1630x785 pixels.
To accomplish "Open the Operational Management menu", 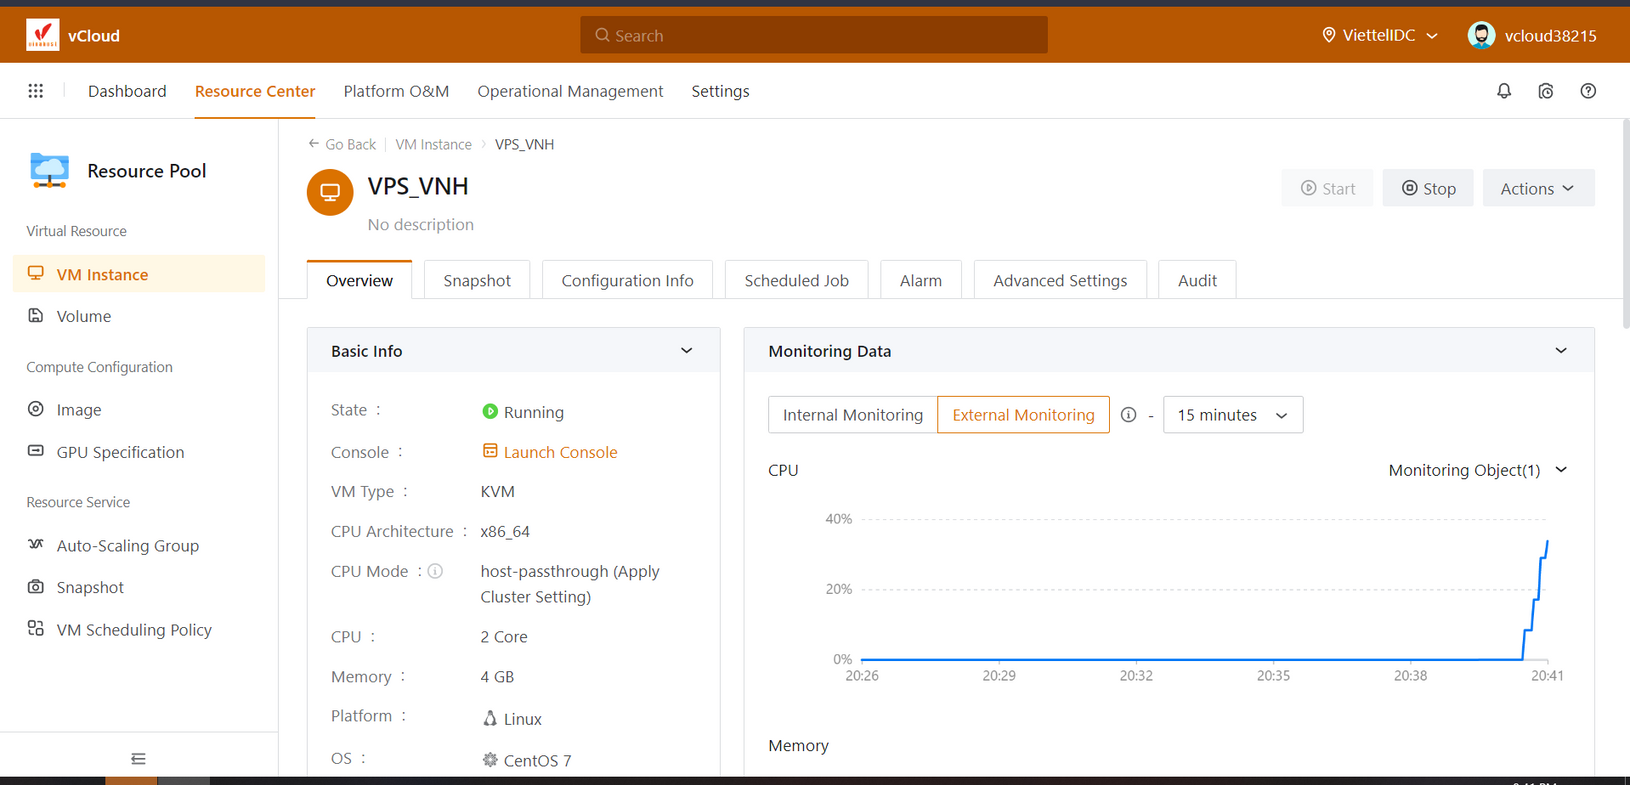I will click(570, 91).
